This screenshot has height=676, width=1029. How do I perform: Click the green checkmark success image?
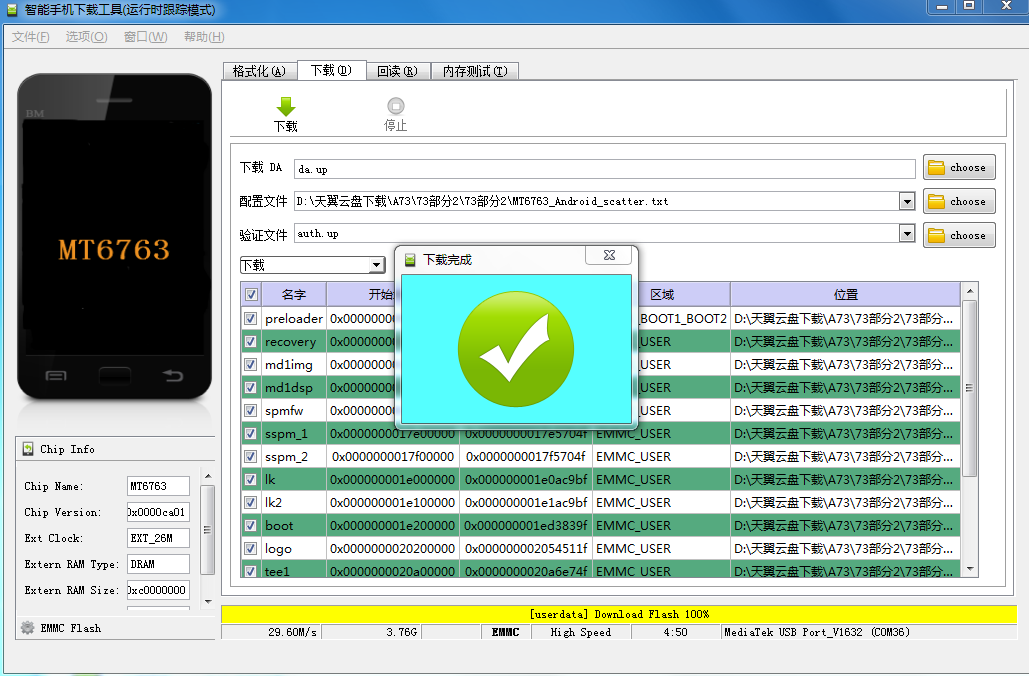click(516, 349)
